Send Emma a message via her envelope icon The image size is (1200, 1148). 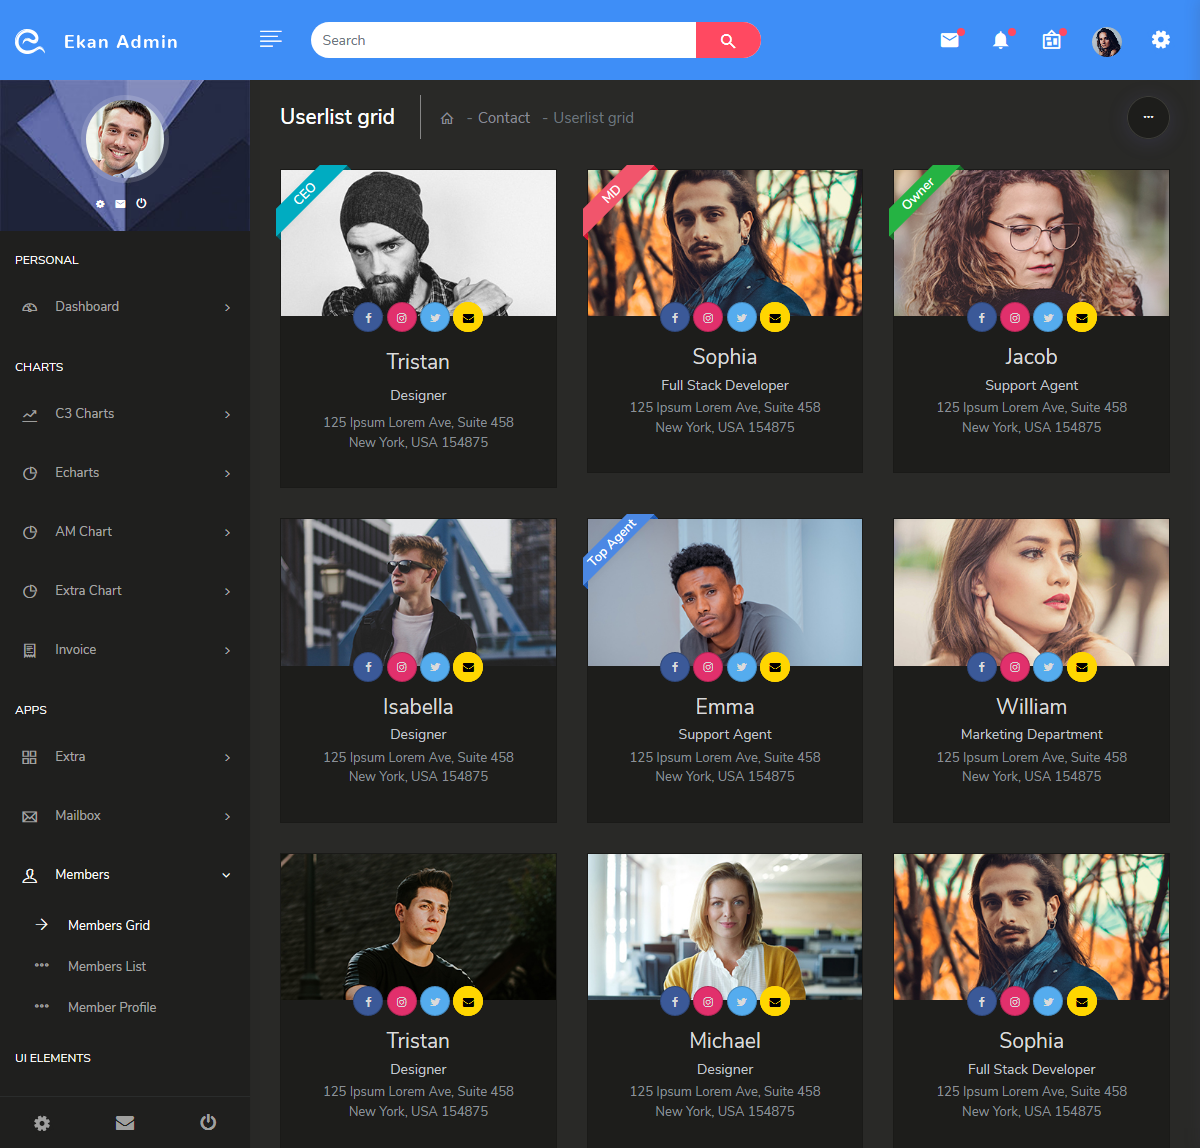pyautogui.click(x=775, y=667)
